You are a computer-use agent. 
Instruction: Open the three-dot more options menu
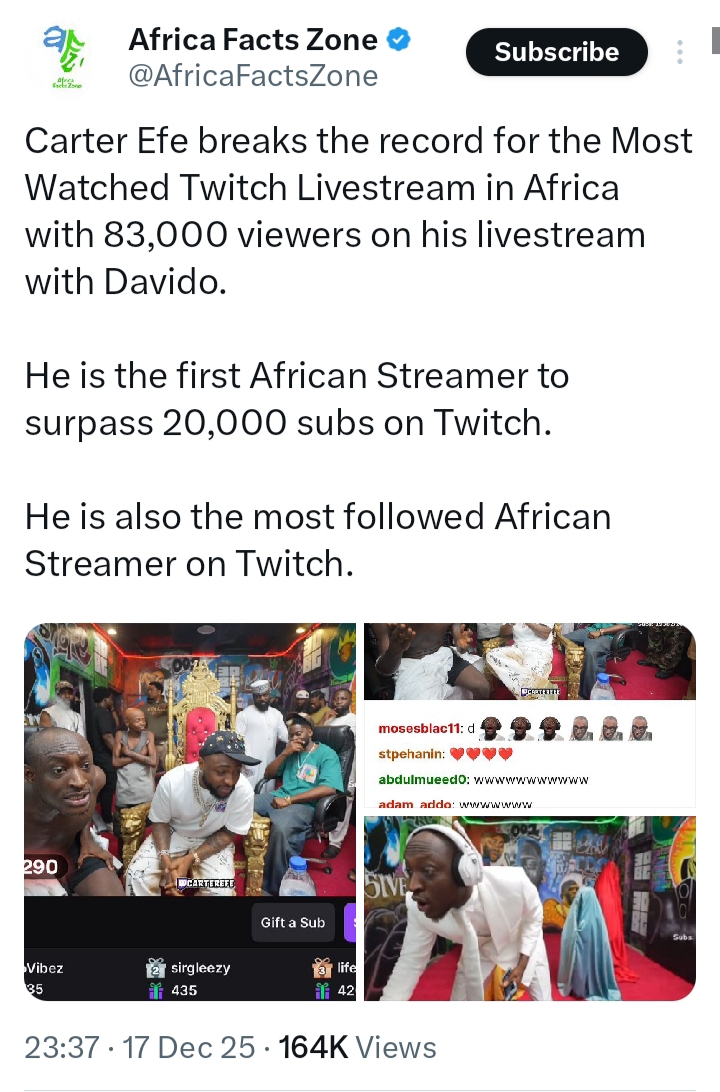680,53
